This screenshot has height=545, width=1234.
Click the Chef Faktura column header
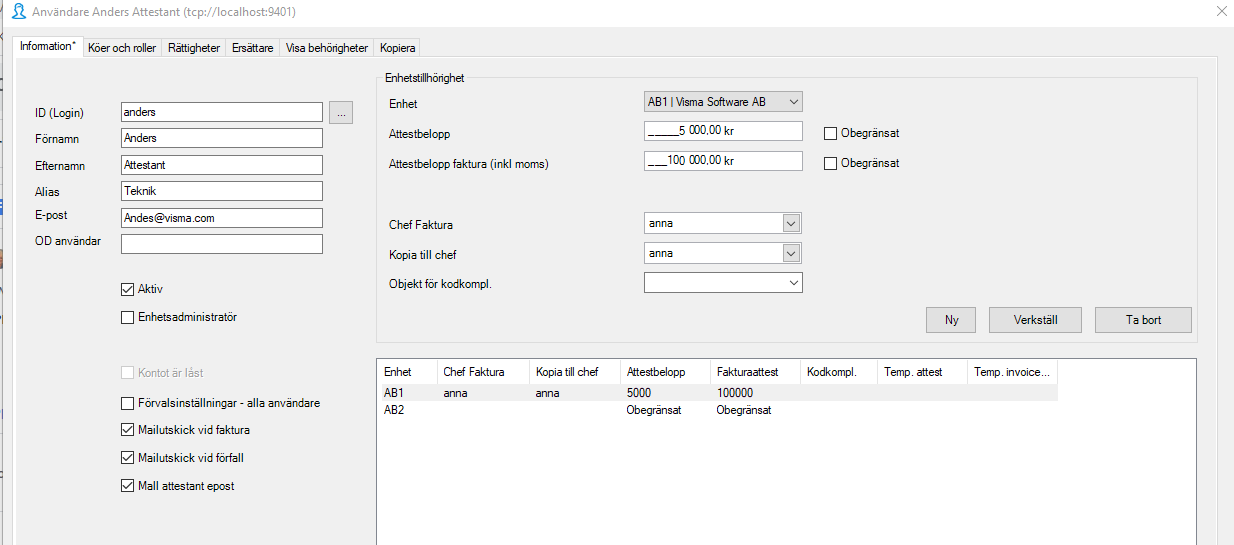[x=483, y=372]
